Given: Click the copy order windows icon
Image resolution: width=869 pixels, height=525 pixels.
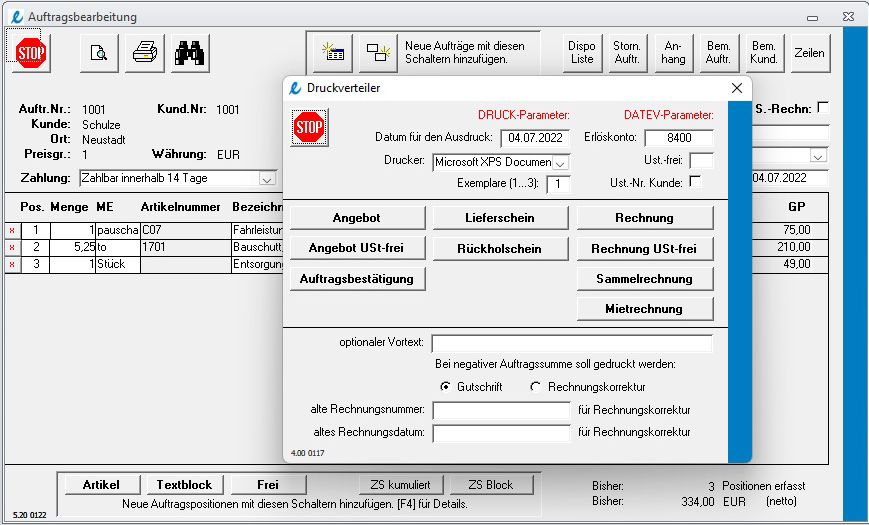Looking at the screenshot, I should coord(379,53).
